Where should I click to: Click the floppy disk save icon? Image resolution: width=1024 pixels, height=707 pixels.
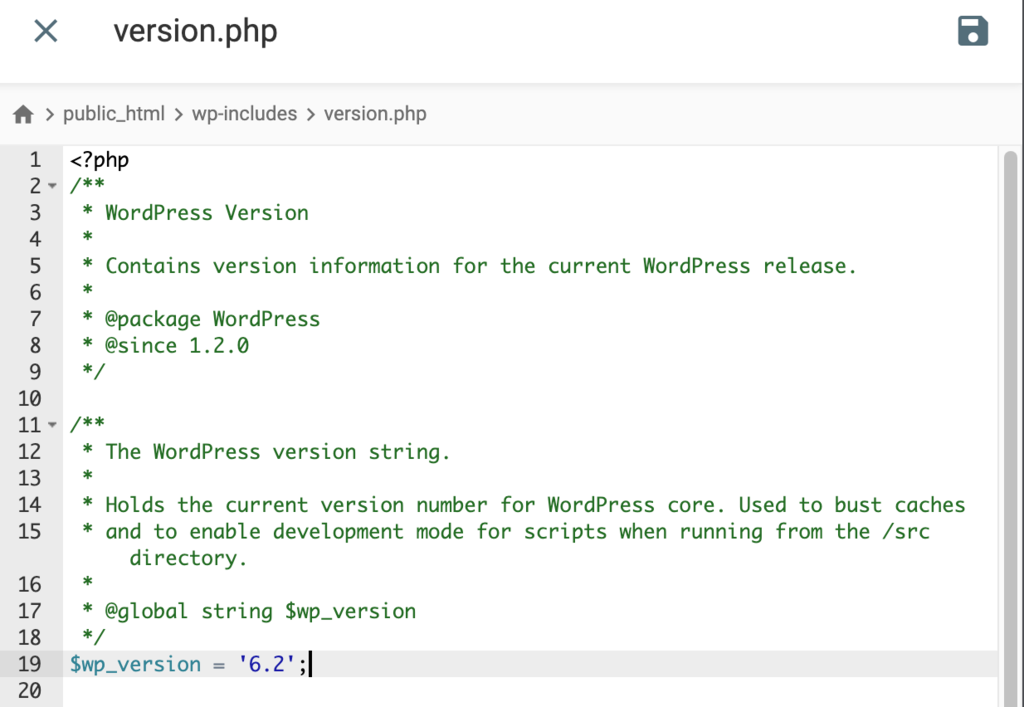pyautogui.click(x=971, y=31)
